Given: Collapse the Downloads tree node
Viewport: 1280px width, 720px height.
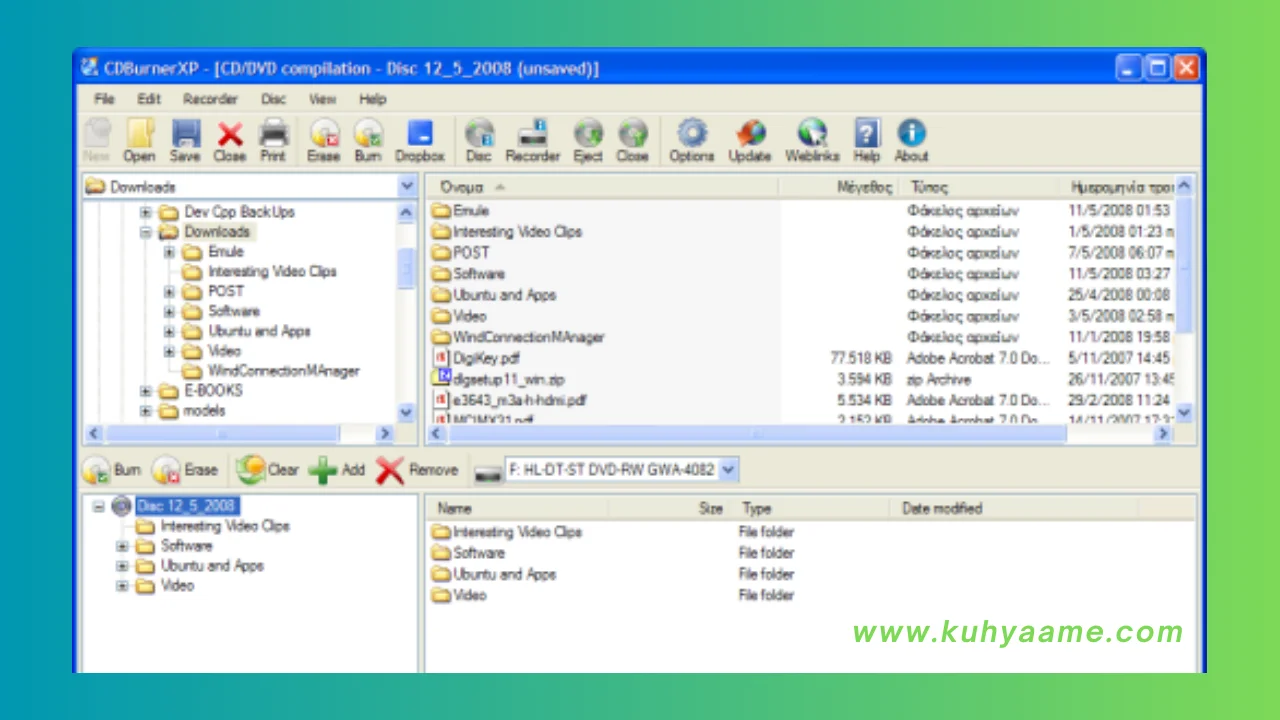Looking at the screenshot, I should coord(146,232).
